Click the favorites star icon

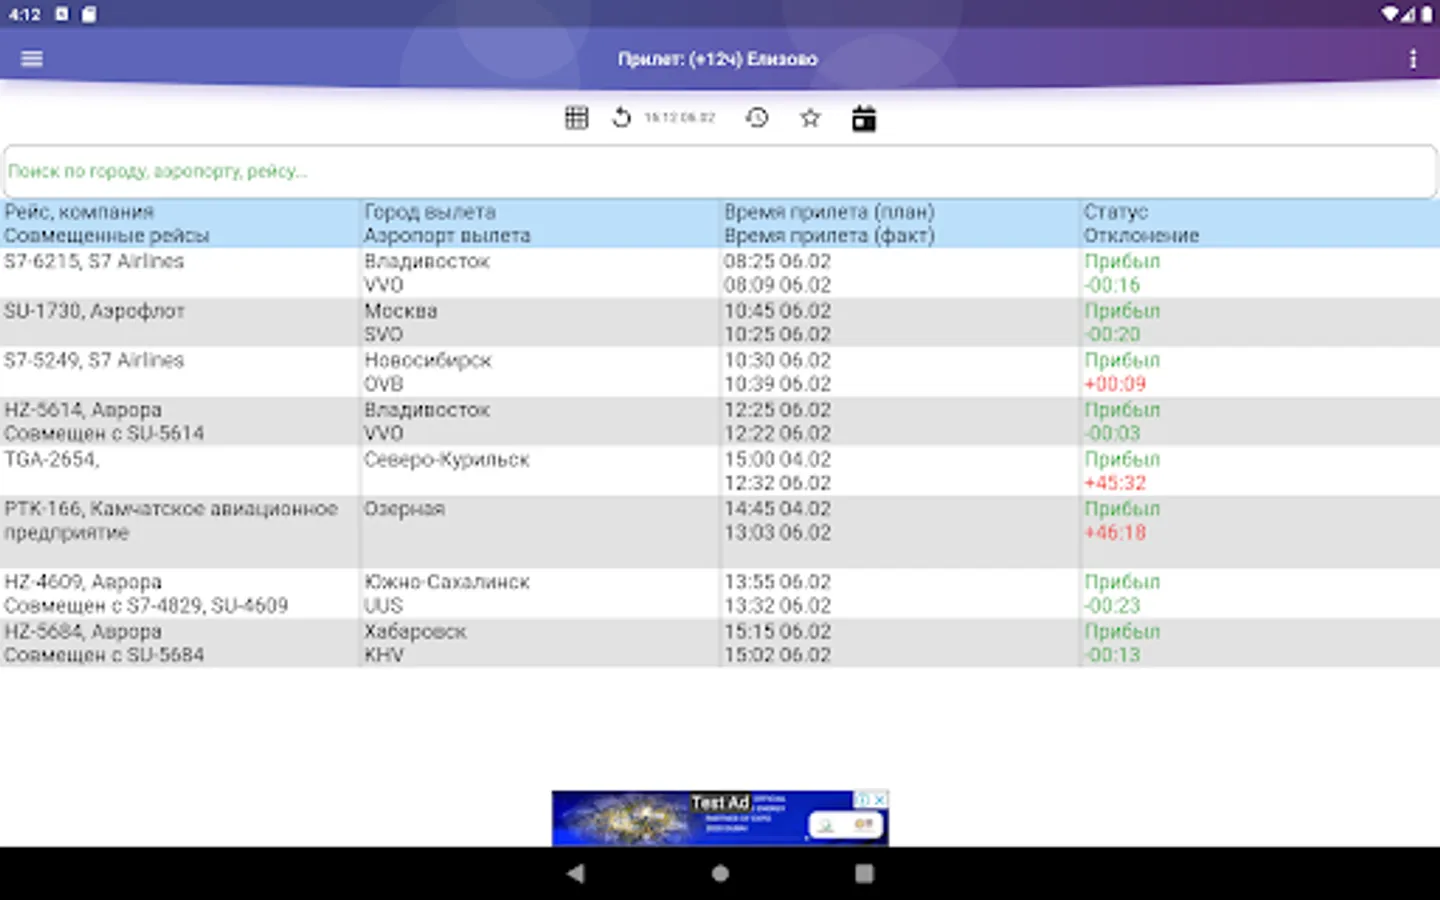(x=810, y=118)
